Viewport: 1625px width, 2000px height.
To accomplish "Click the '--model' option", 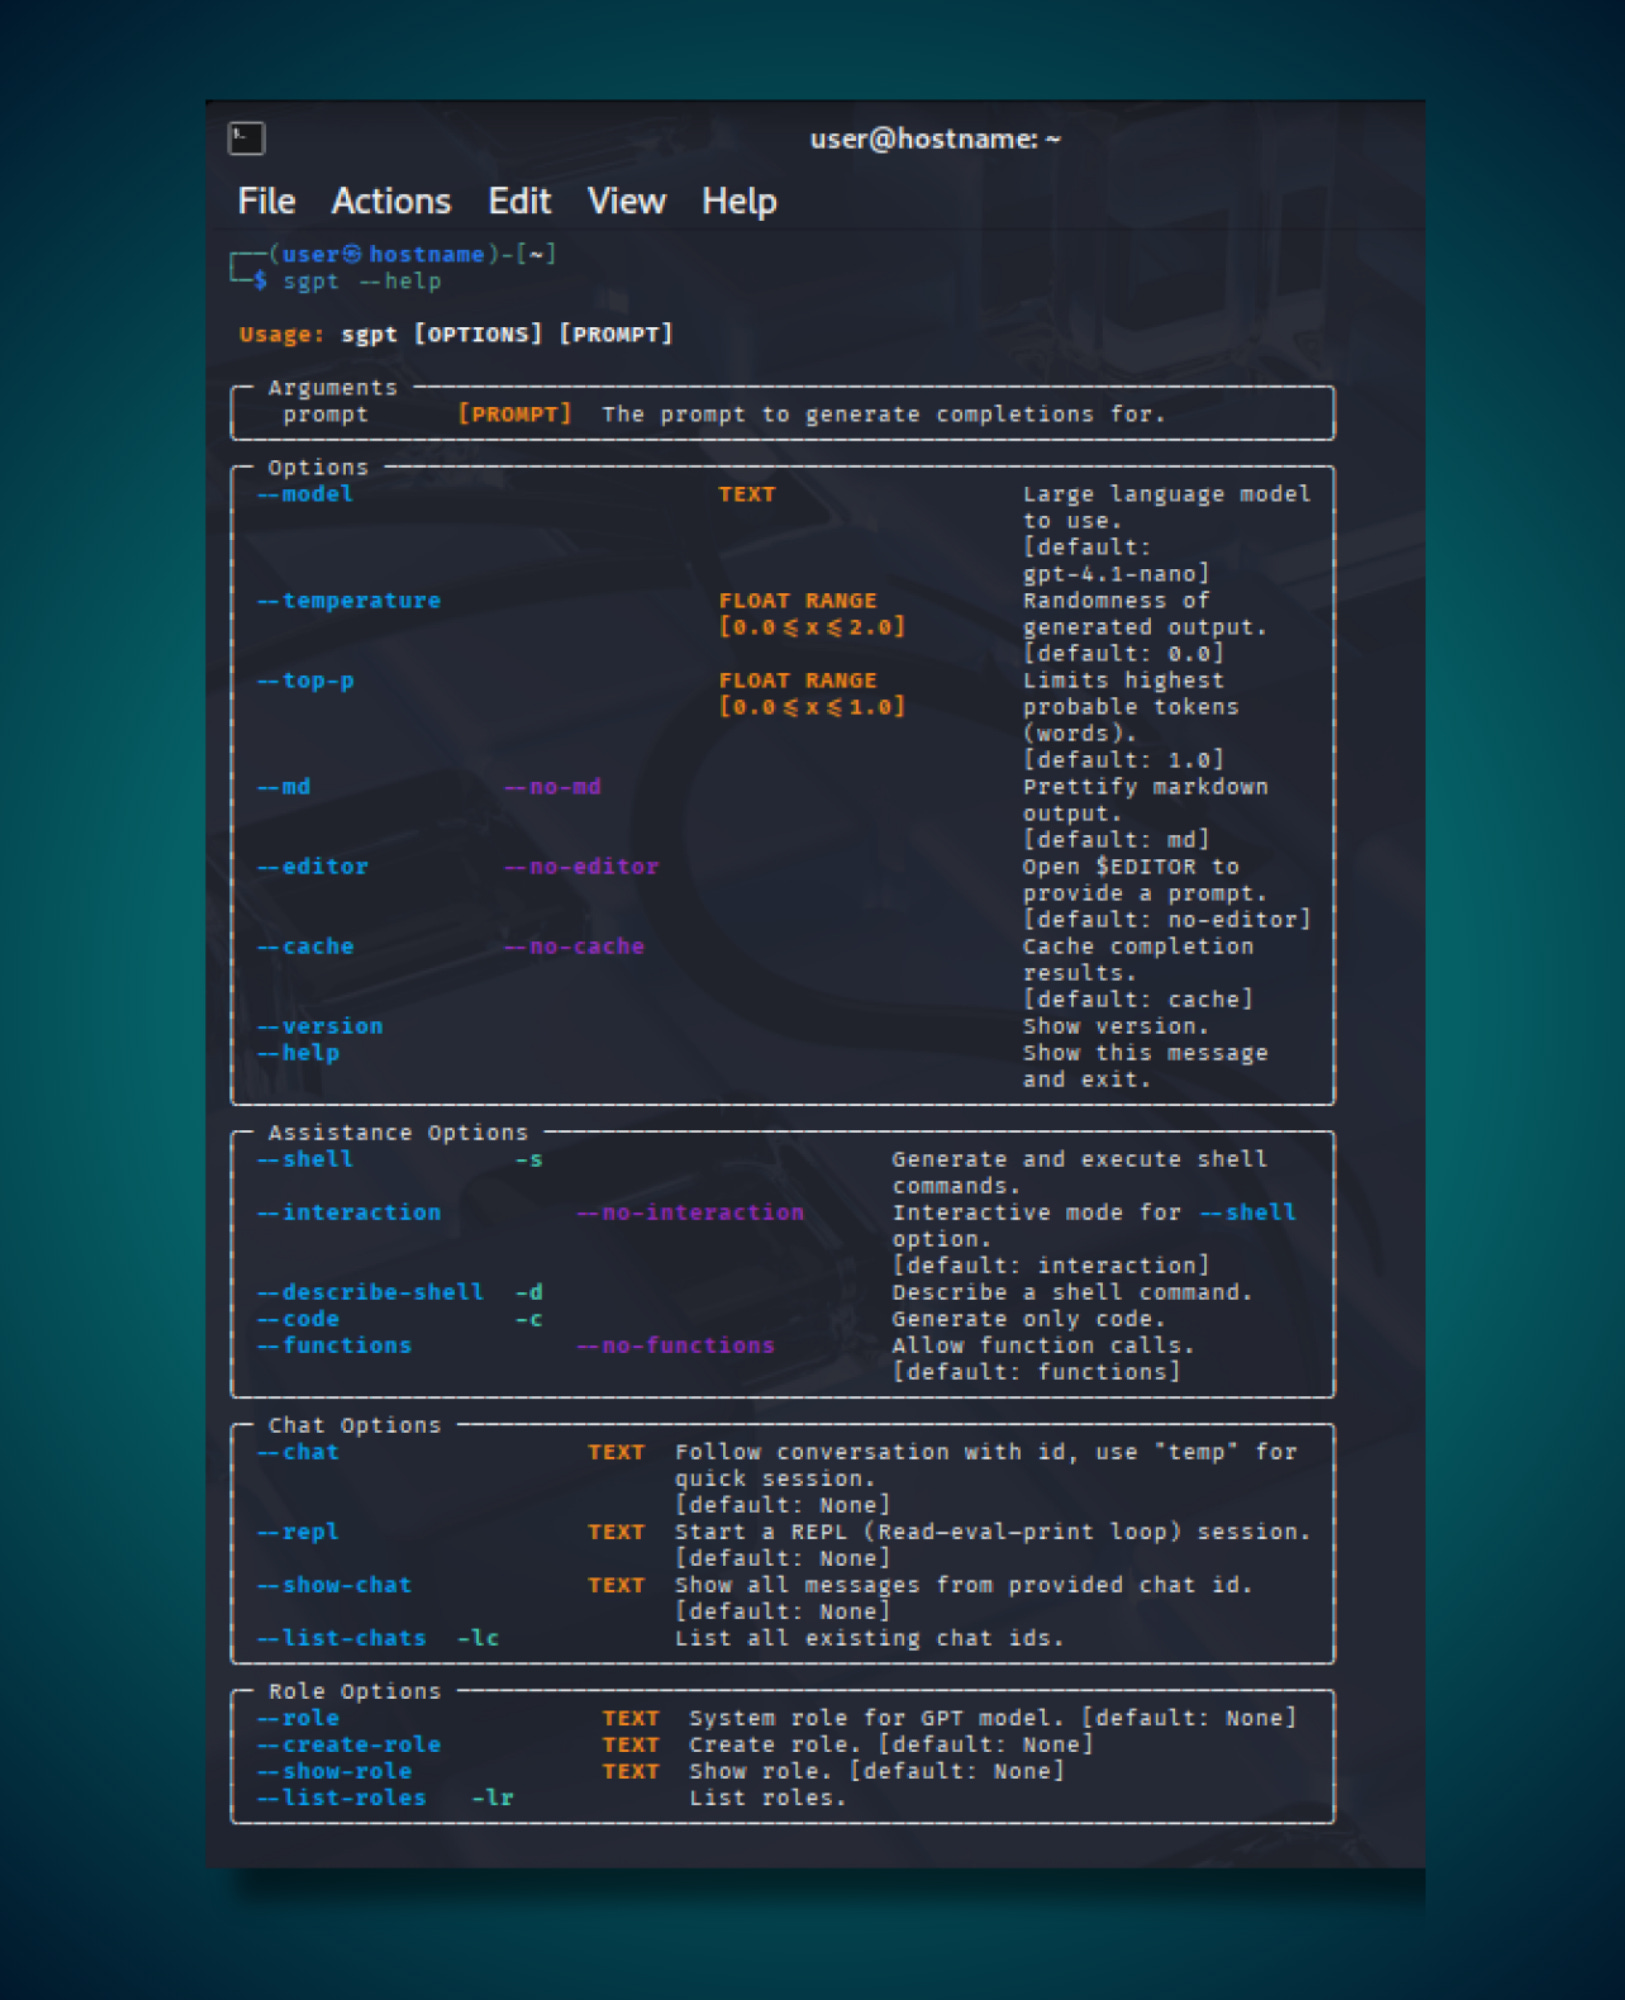I will 305,494.
